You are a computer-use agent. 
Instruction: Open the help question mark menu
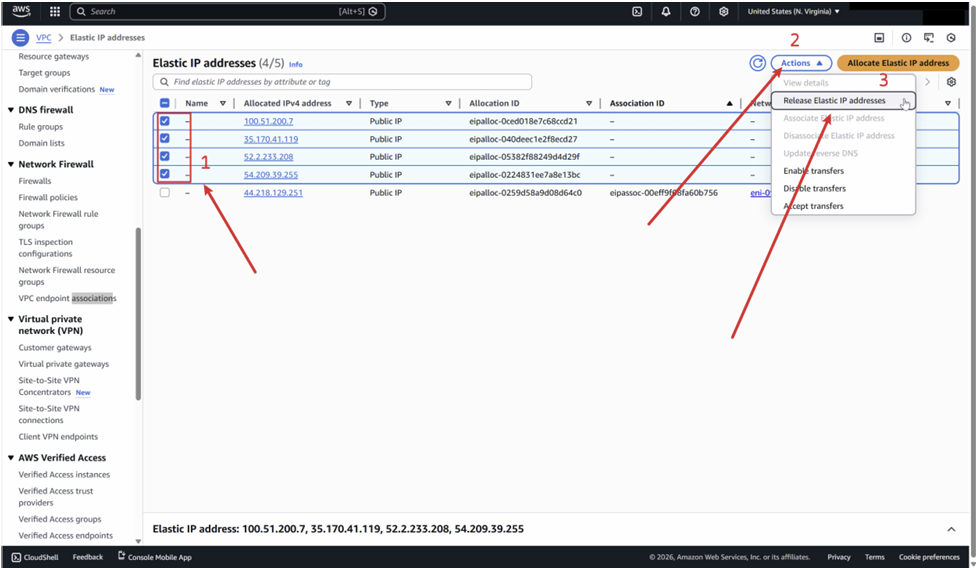(x=695, y=12)
